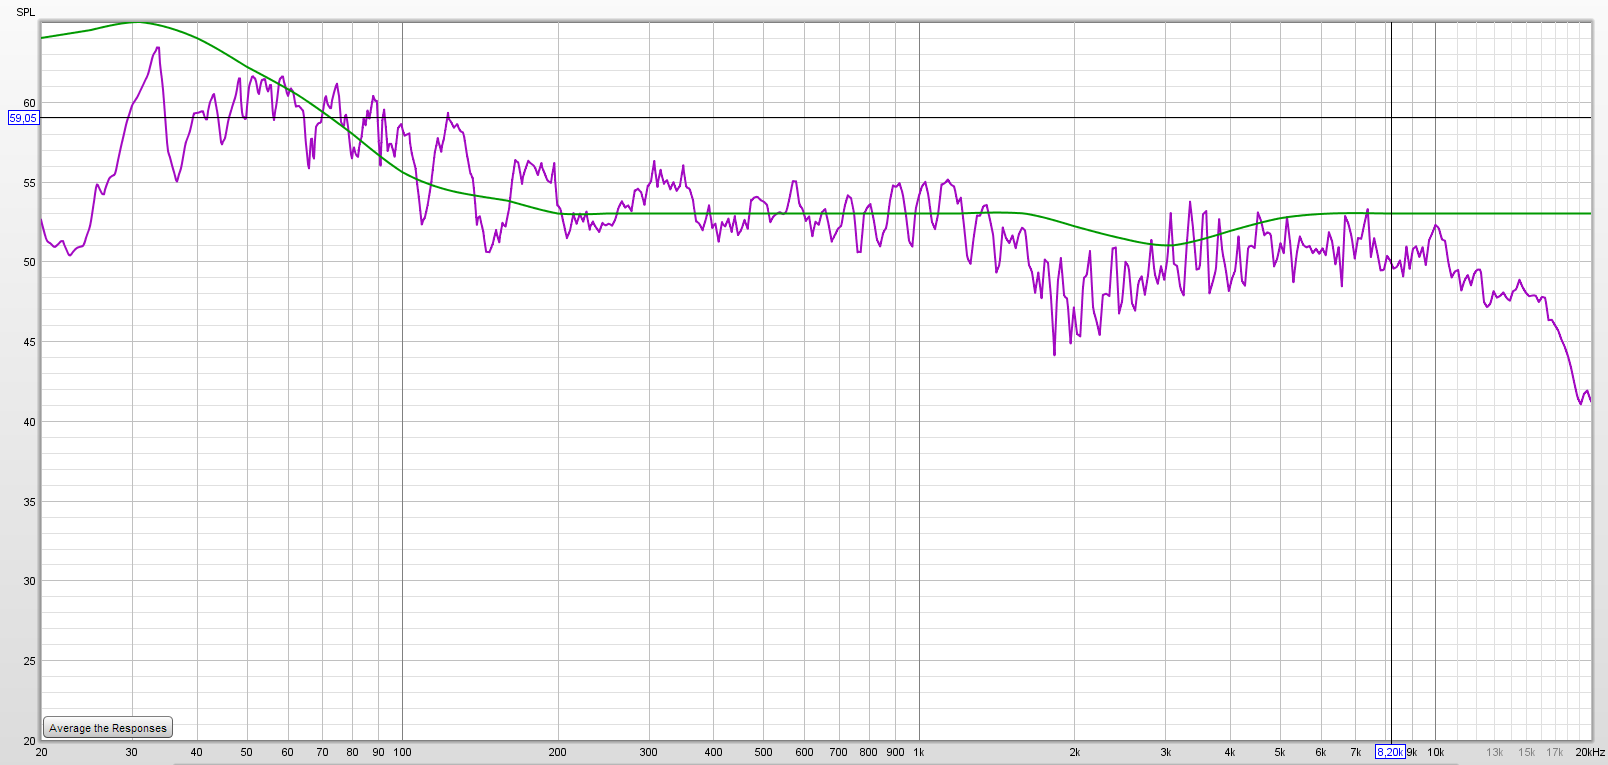
Task: Click the 90 frequency axis label
Action: pos(378,752)
